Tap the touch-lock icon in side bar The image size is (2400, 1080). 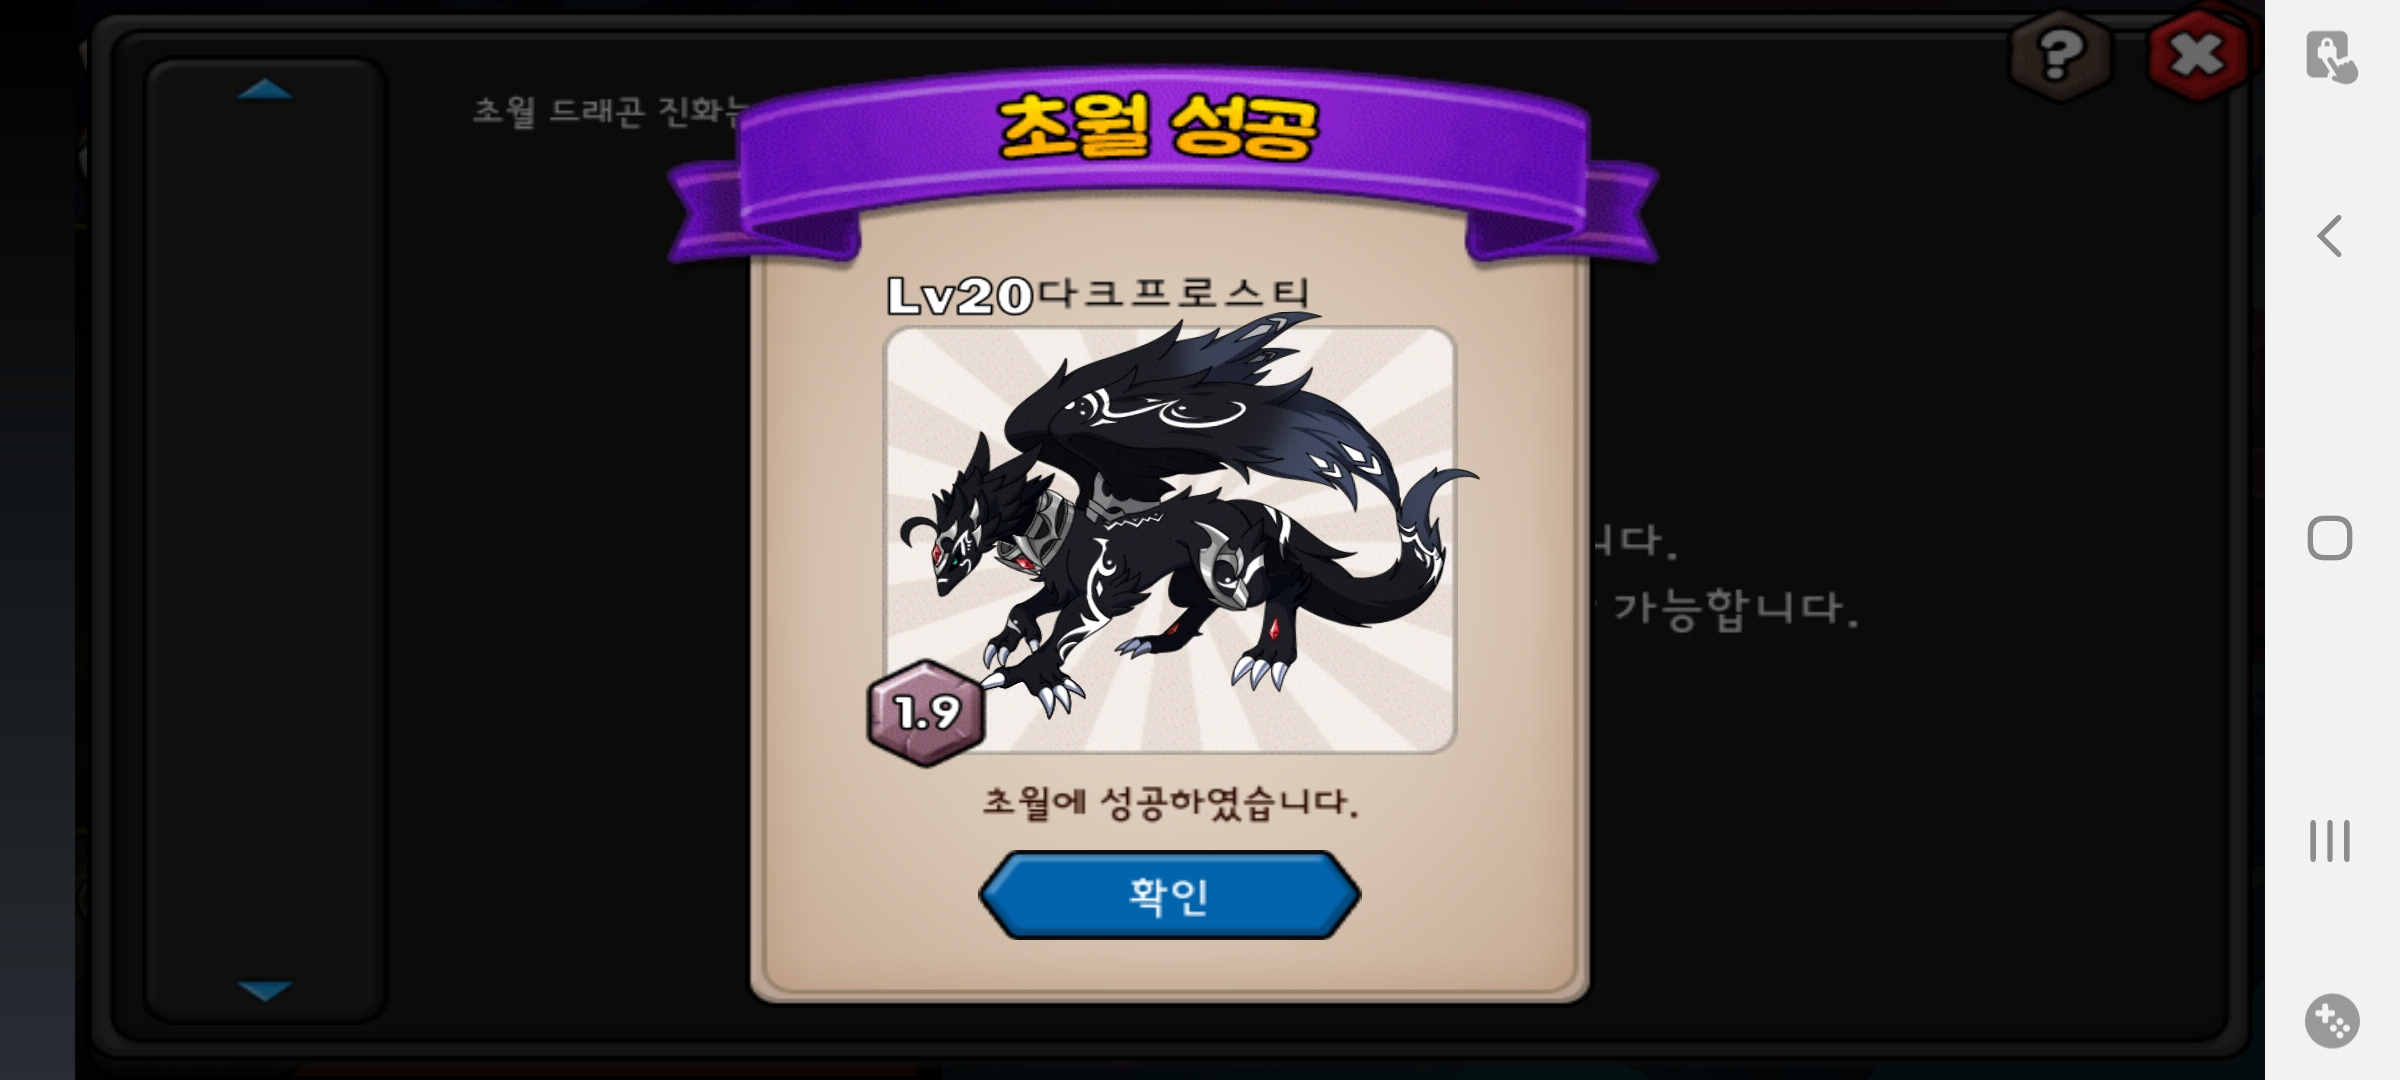2331,56
